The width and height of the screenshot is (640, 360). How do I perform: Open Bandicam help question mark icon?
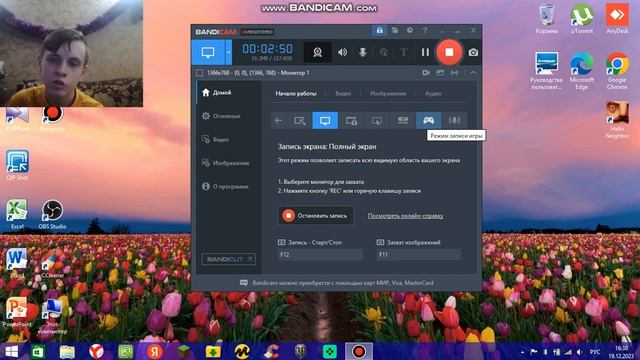click(x=425, y=31)
